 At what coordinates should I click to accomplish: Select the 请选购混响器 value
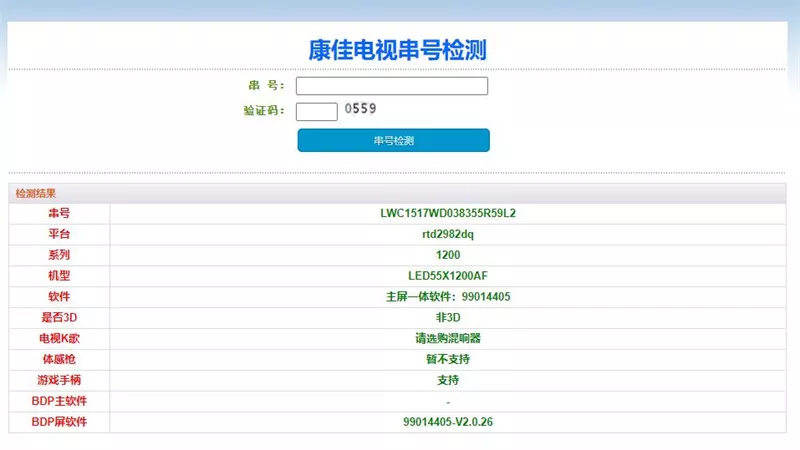click(447, 338)
